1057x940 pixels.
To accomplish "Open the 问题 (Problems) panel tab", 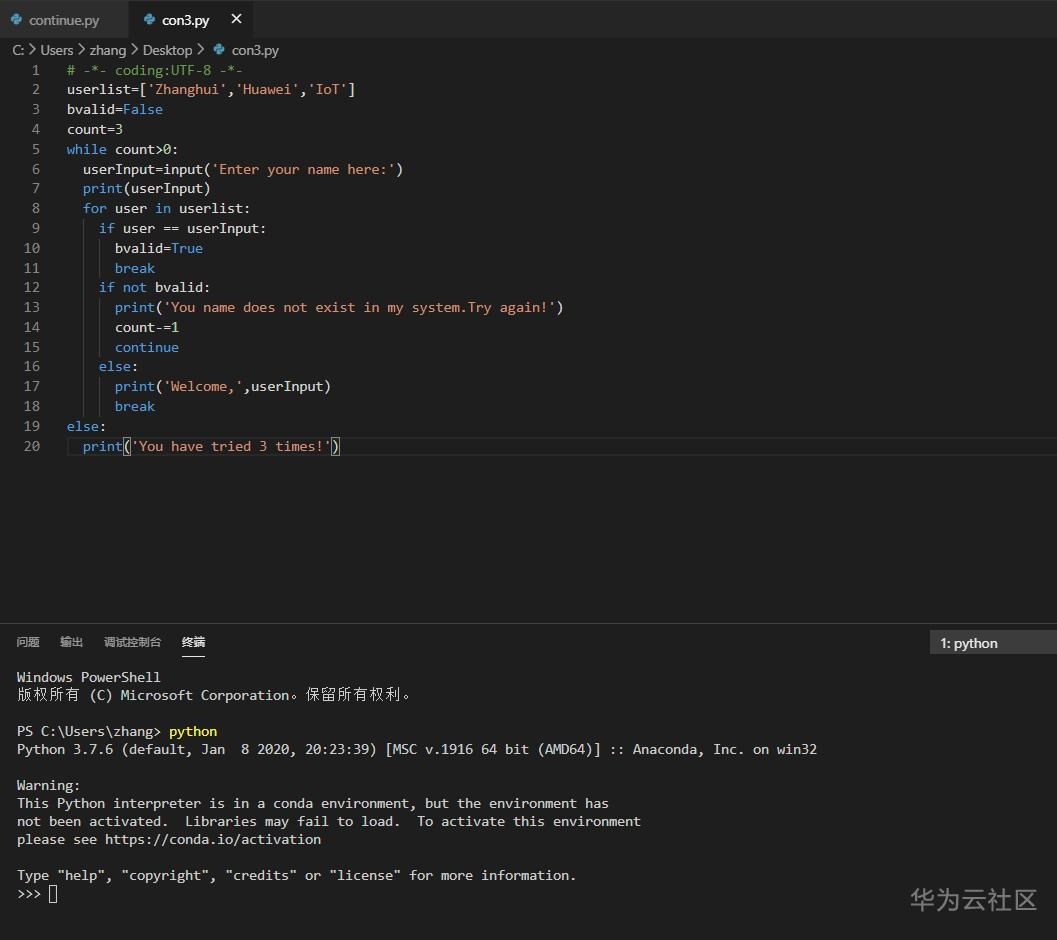I will click(28, 642).
